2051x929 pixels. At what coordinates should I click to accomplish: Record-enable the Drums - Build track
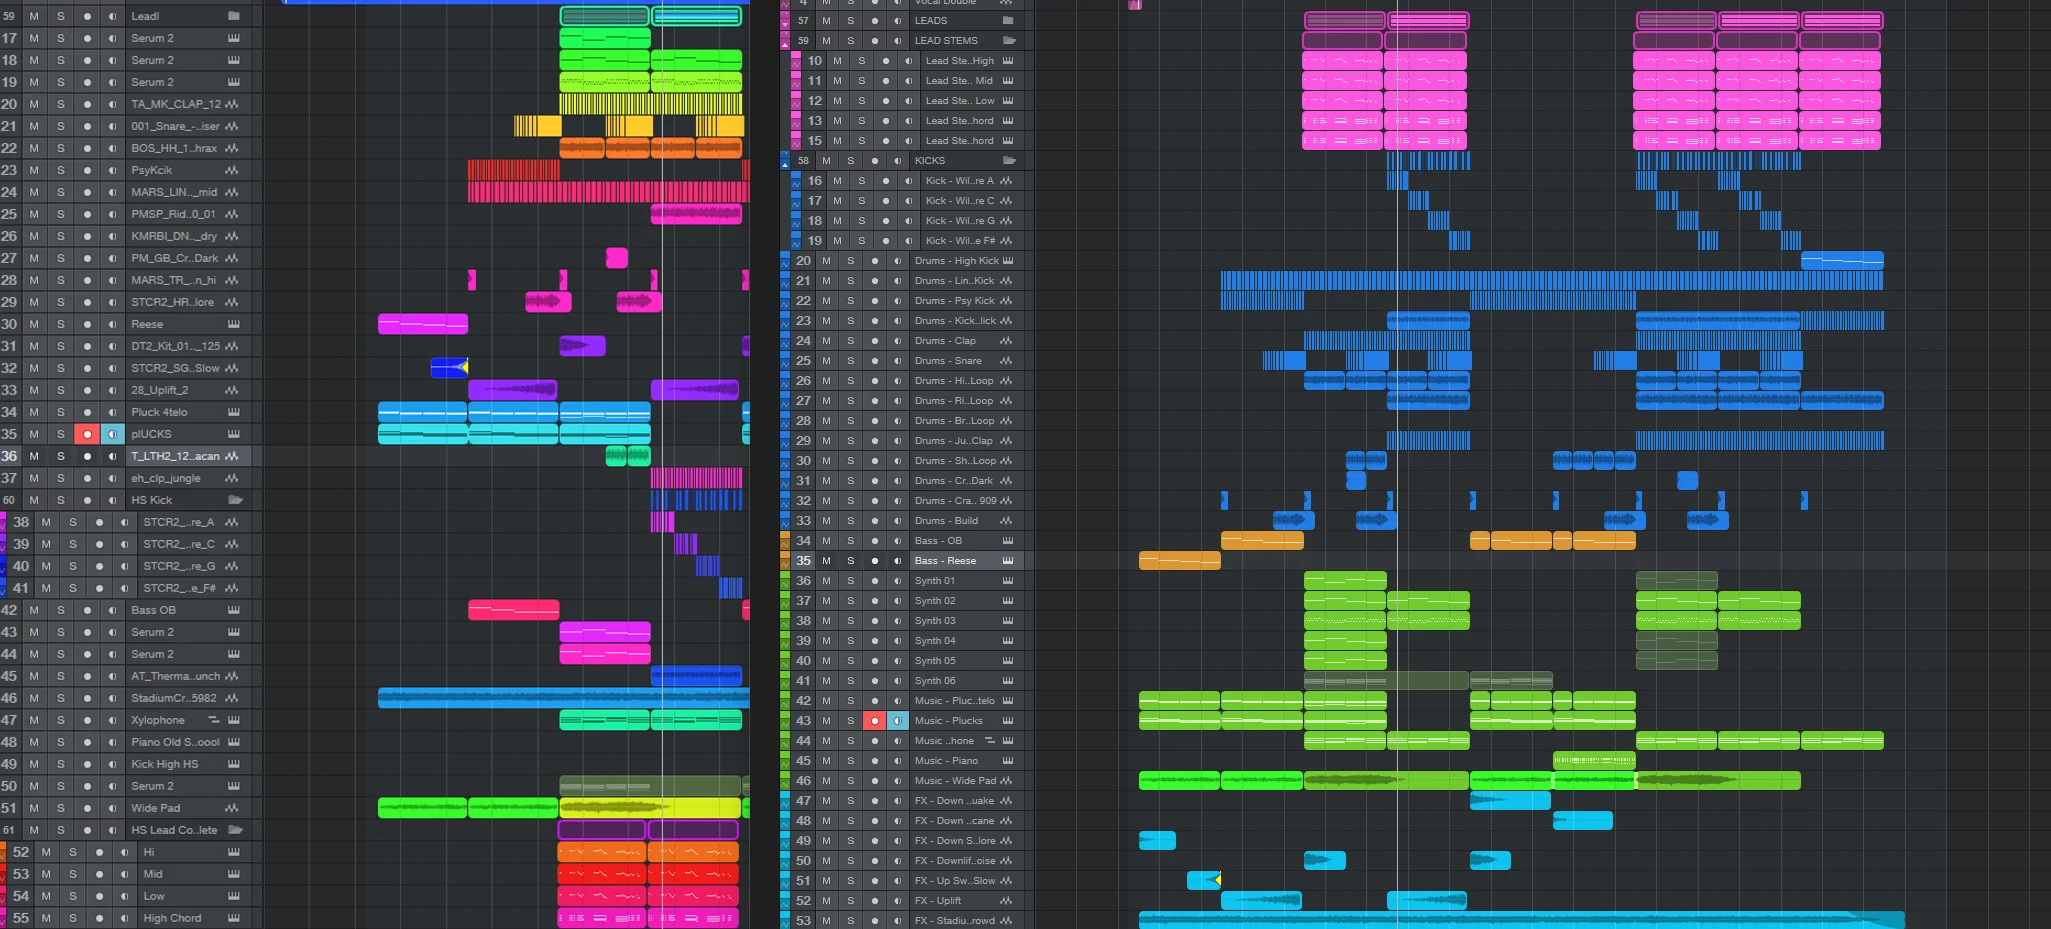pyautogui.click(x=874, y=521)
